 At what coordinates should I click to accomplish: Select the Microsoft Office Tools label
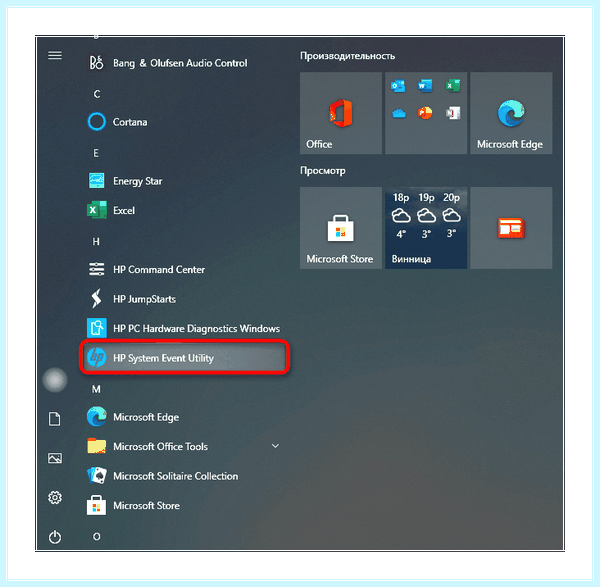(160, 447)
